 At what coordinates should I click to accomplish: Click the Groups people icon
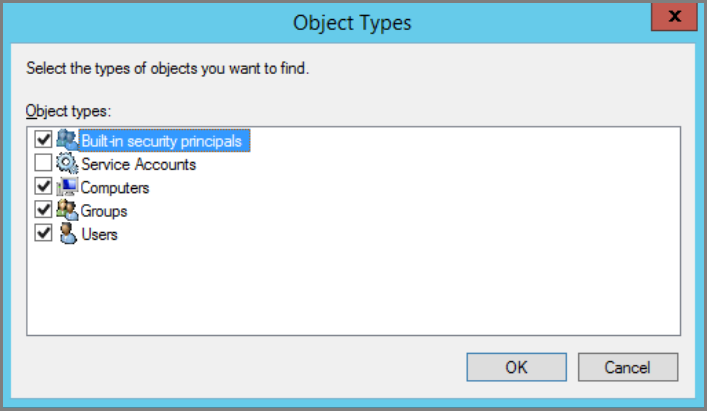(x=67, y=210)
